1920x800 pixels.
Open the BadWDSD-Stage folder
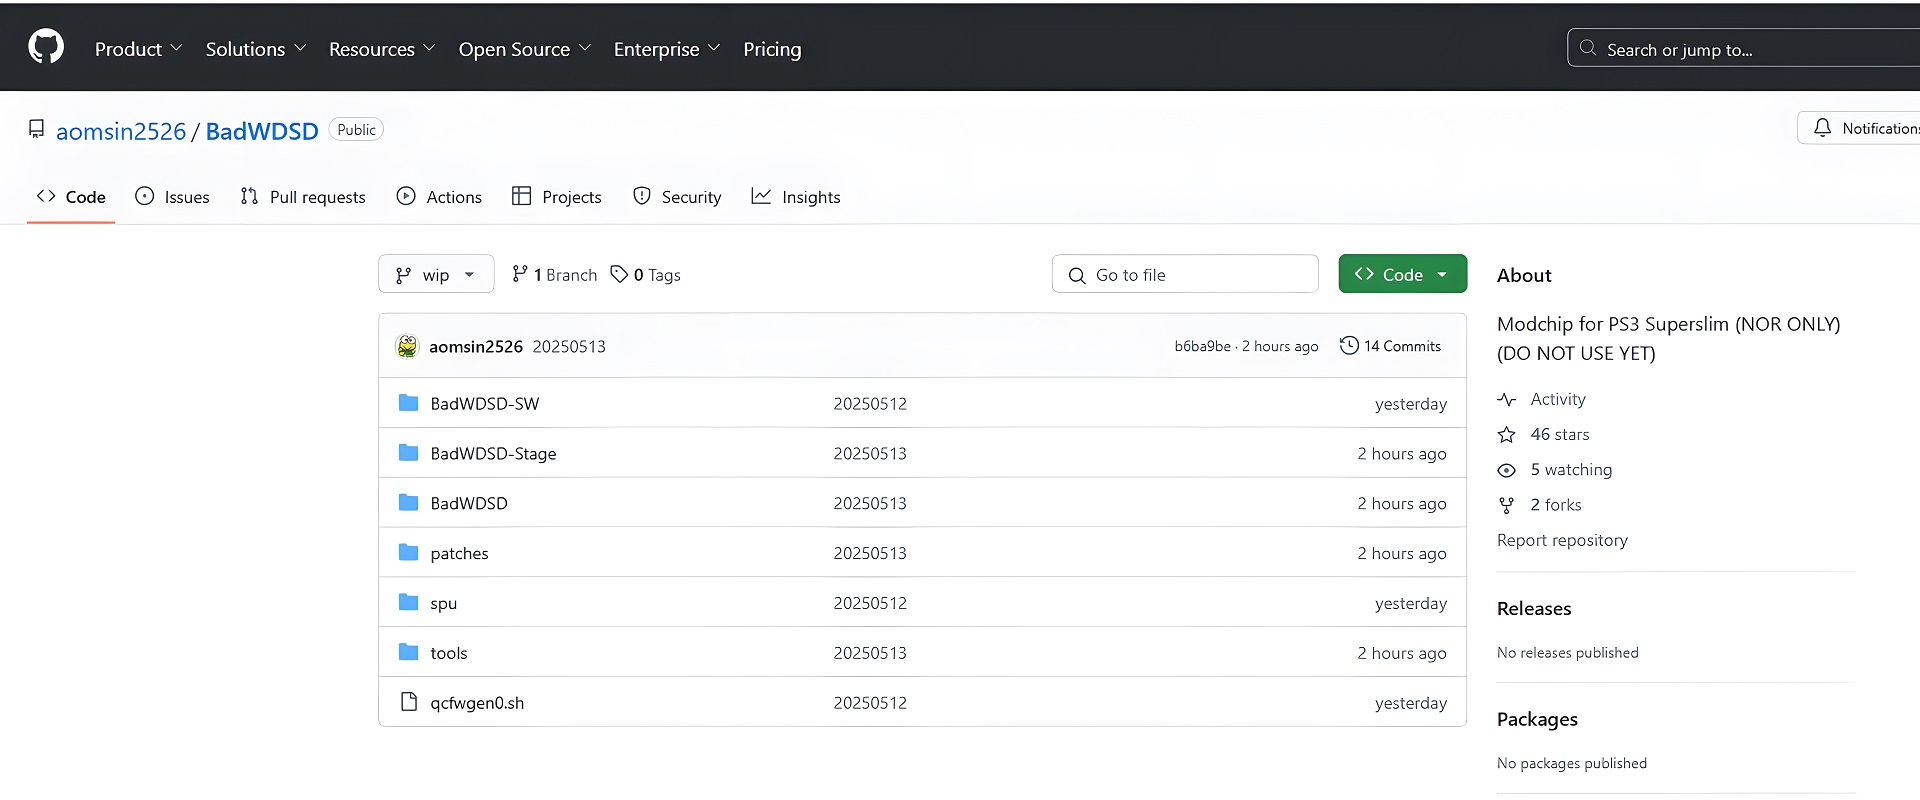coord(493,453)
